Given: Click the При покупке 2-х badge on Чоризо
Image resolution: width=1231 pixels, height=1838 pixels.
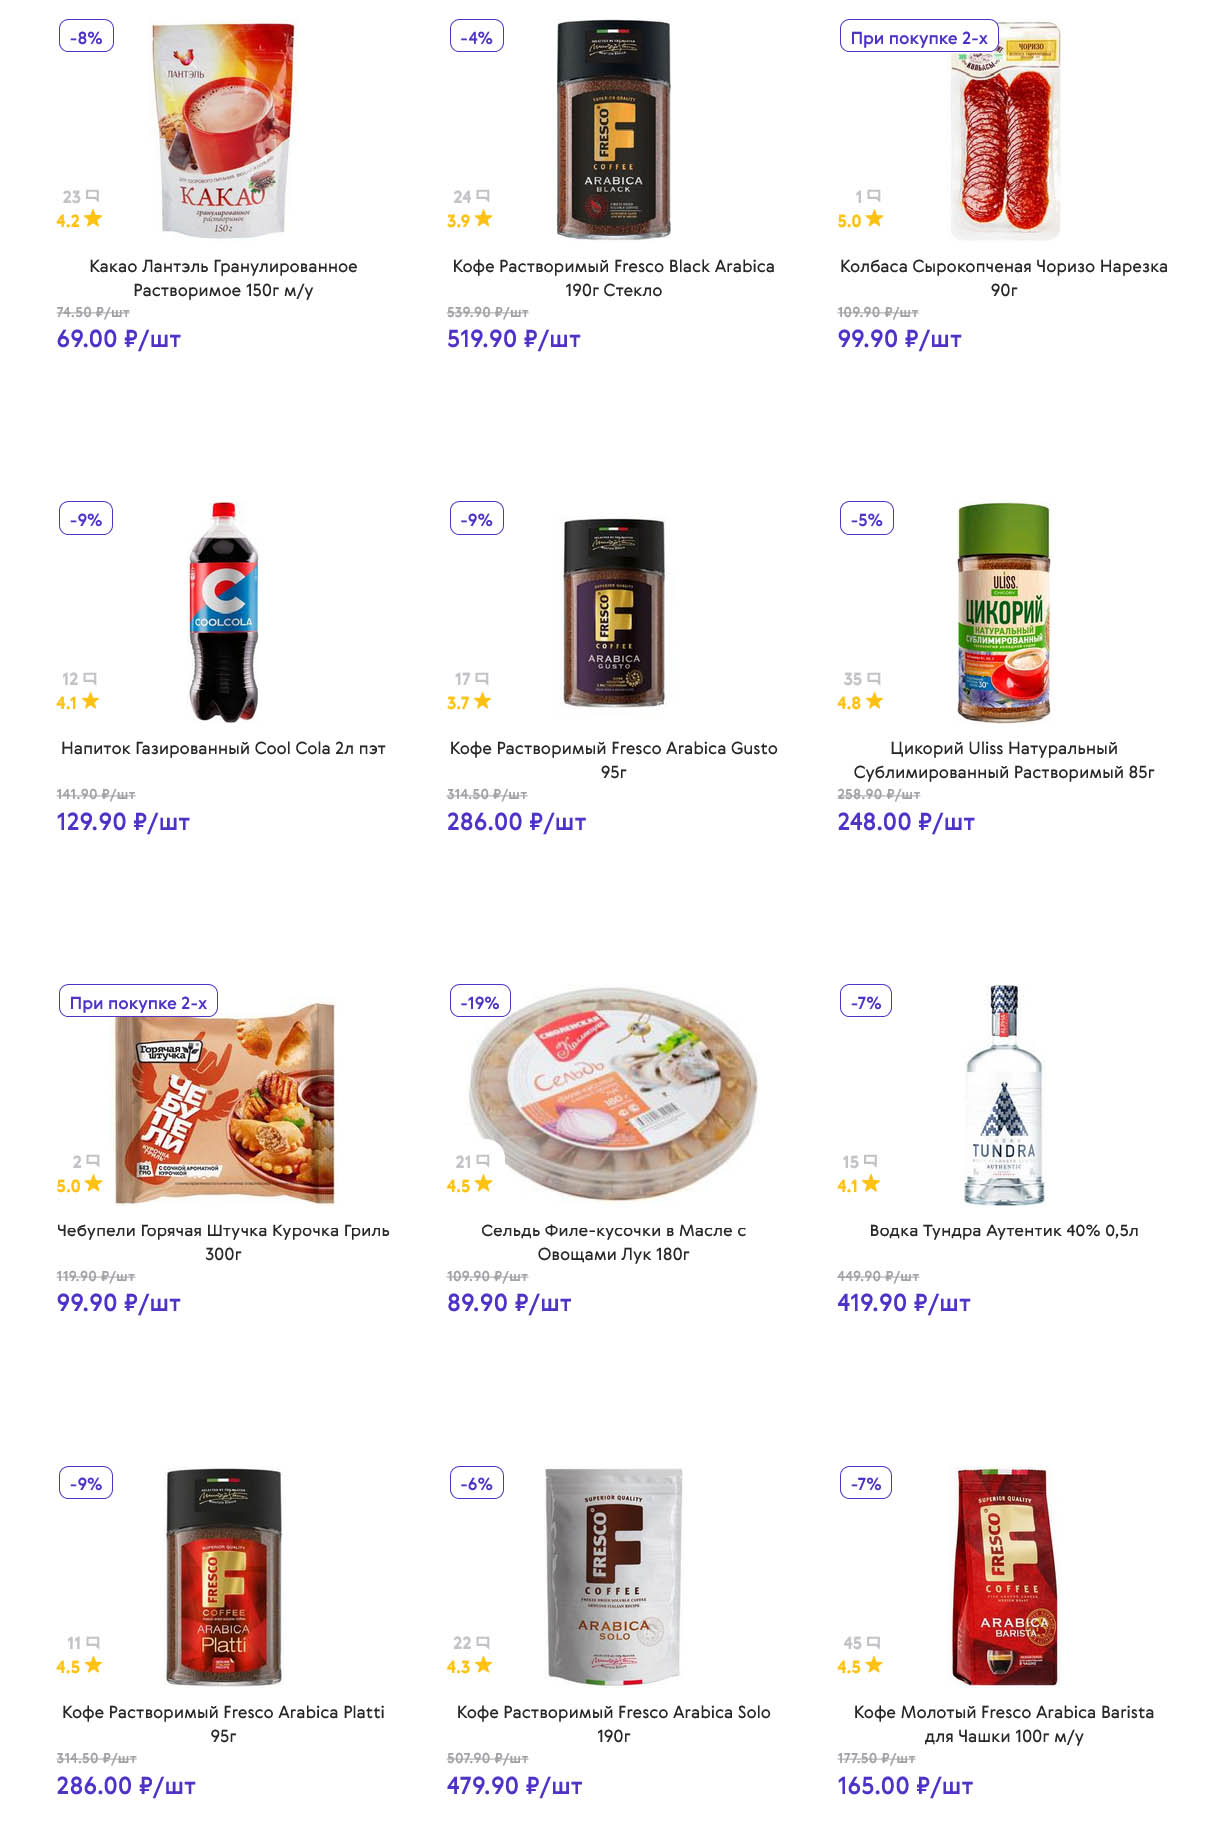Looking at the screenshot, I should (x=918, y=38).
